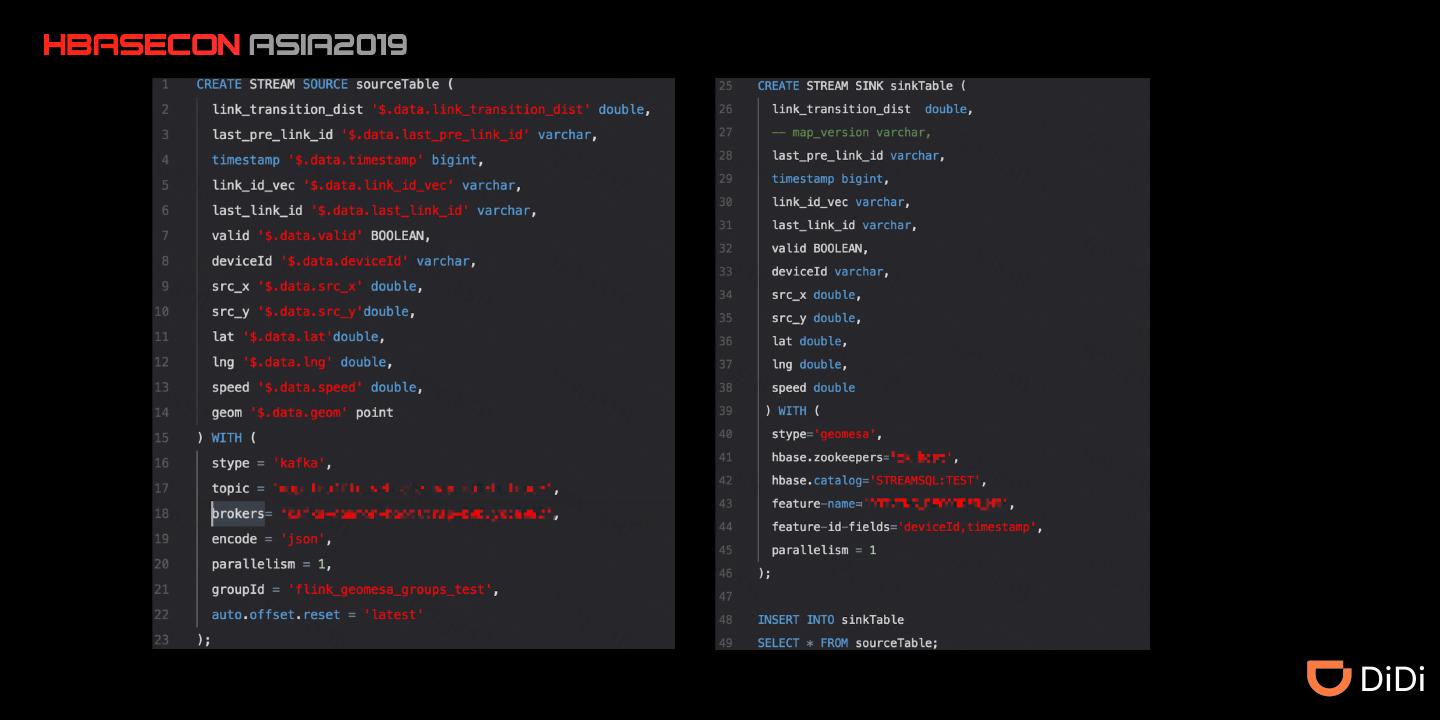This screenshot has height=721, width=1441.
Task: Click line number 1 in the gutter
Action: click(x=165, y=85)
